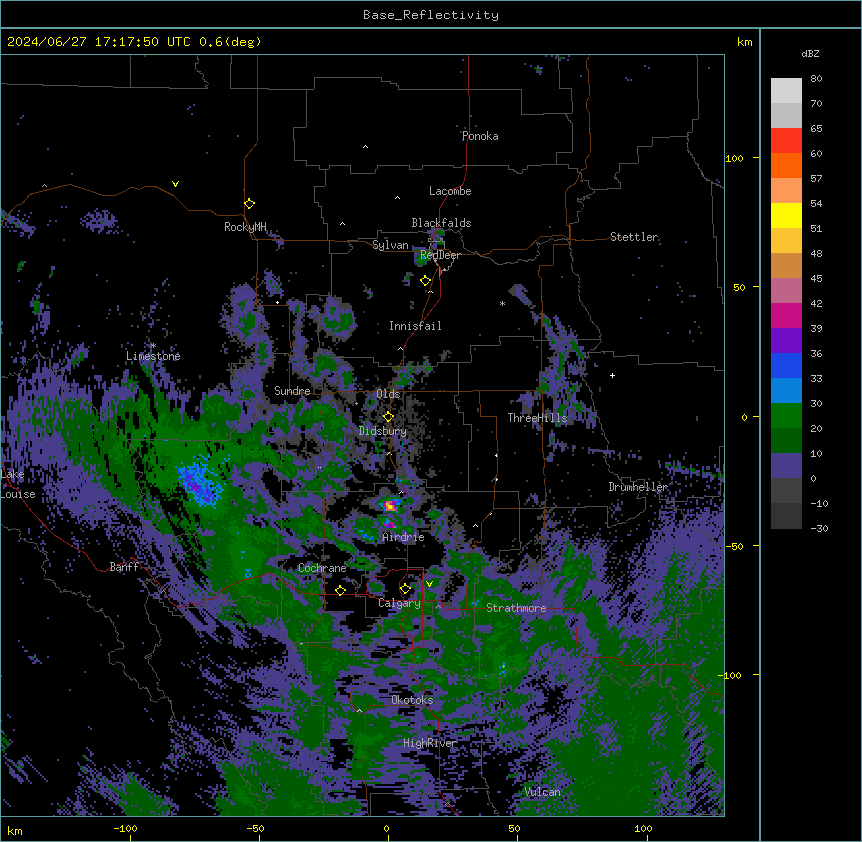Click the blue reflectivity cell southwest of Sundre
This screenshot has width=862, height=842.
point(199,484)
